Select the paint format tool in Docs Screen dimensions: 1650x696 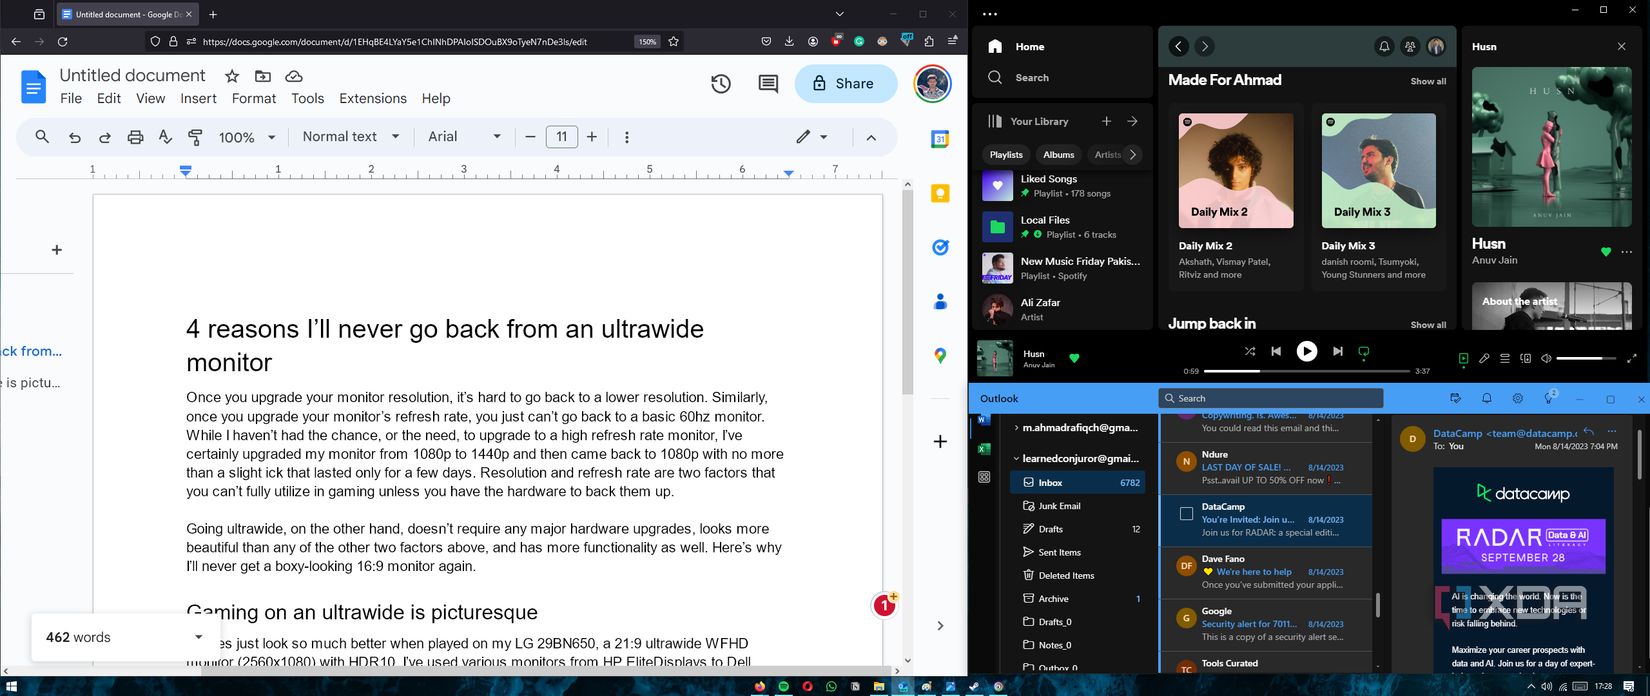[x=195, y=137]
